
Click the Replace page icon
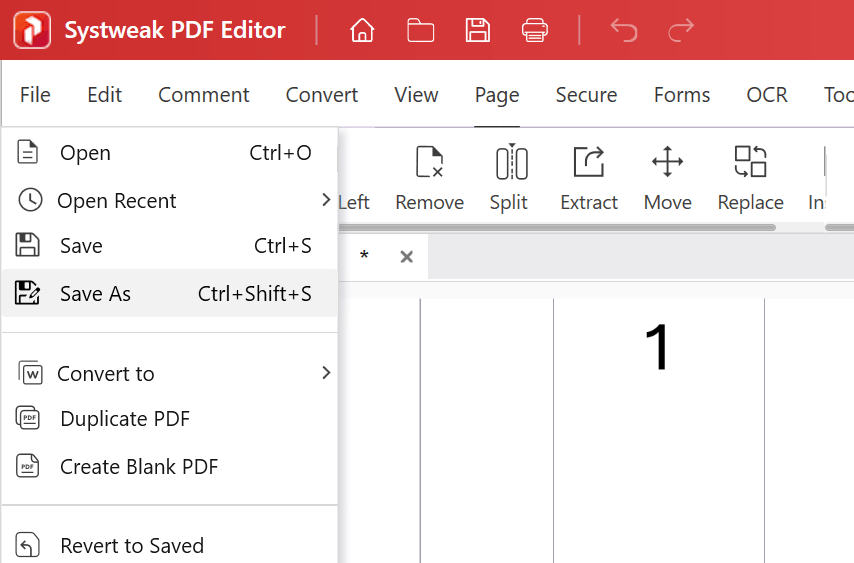751,162
